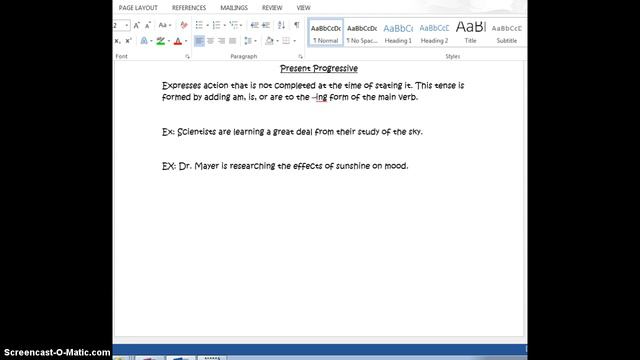Apply the red font color
The image size is (640, 360).
[178, 41]
